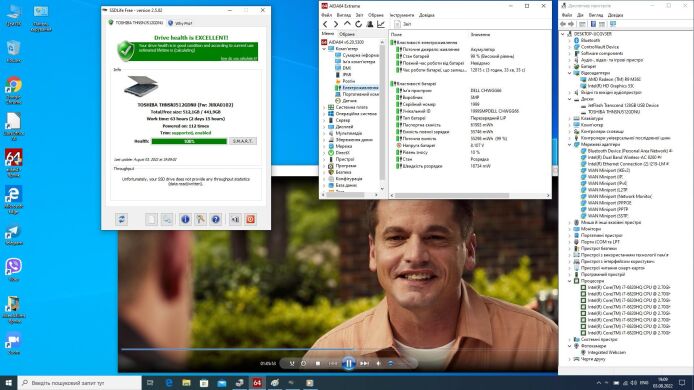
Task: Click the video player seek progress bar
Action: (x=338, y=349)
